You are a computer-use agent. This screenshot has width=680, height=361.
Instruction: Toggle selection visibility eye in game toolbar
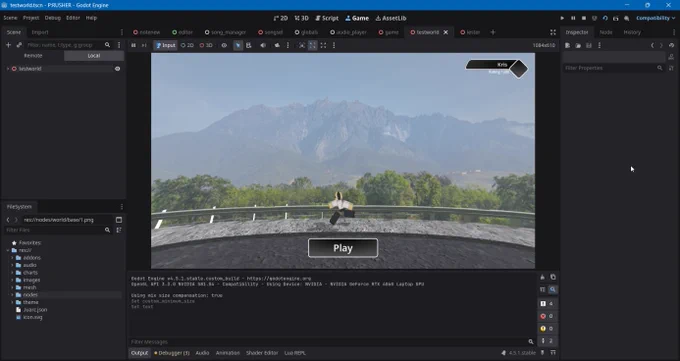coord(224,45)
